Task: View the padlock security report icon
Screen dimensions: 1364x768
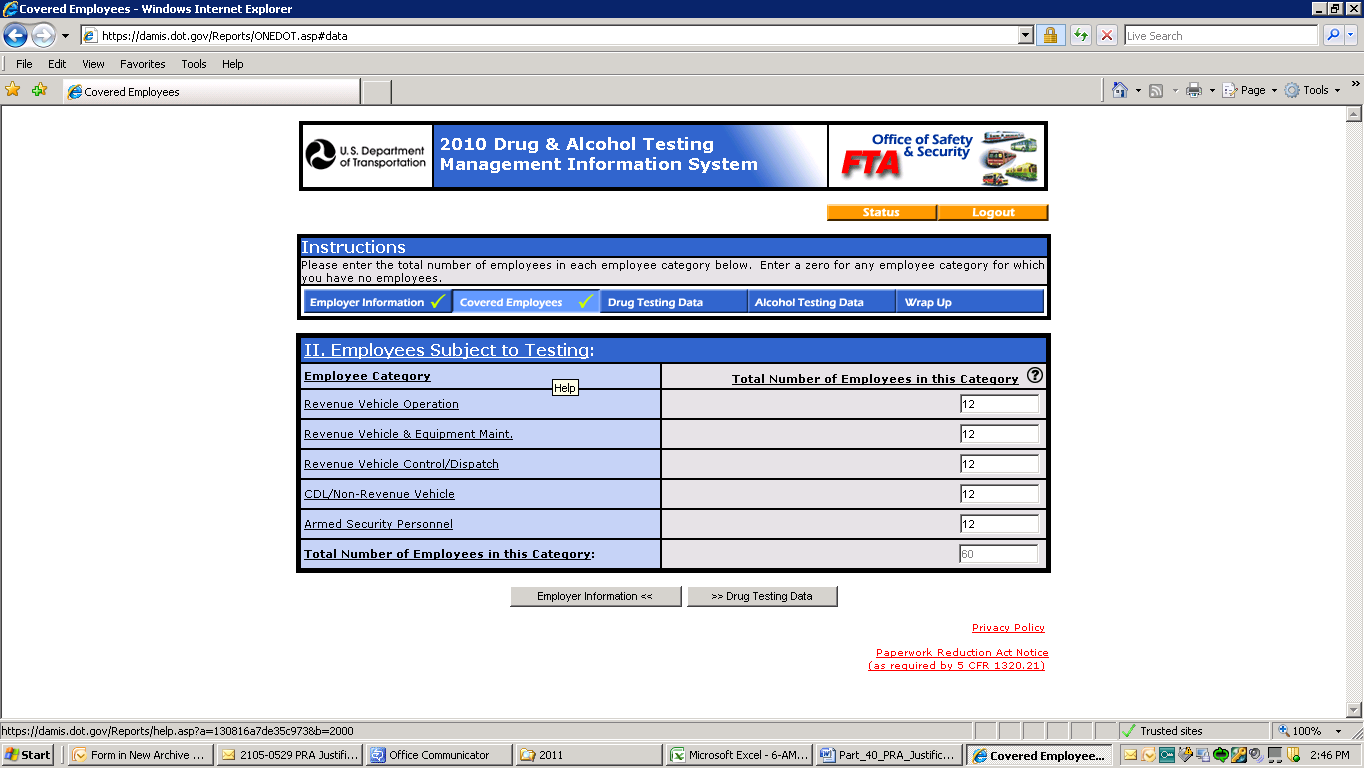Action: pyautogui.click(x=1050, y=36)
